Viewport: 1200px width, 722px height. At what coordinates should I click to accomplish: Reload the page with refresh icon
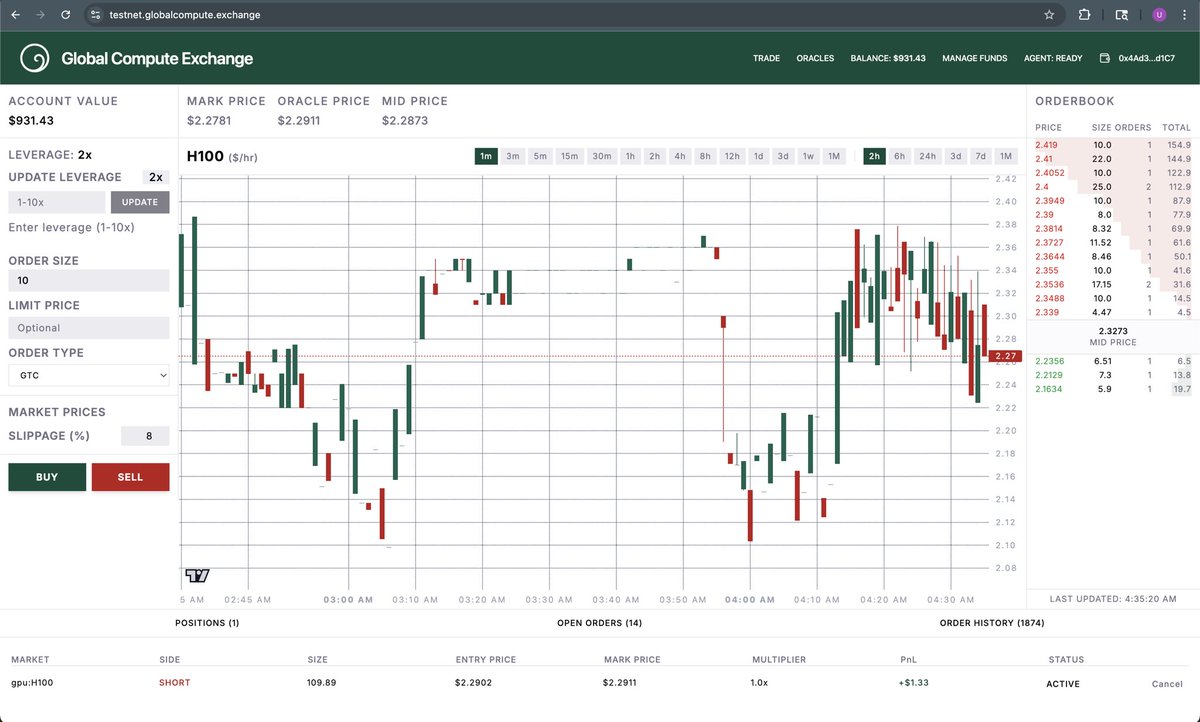[x=66, y=15]
